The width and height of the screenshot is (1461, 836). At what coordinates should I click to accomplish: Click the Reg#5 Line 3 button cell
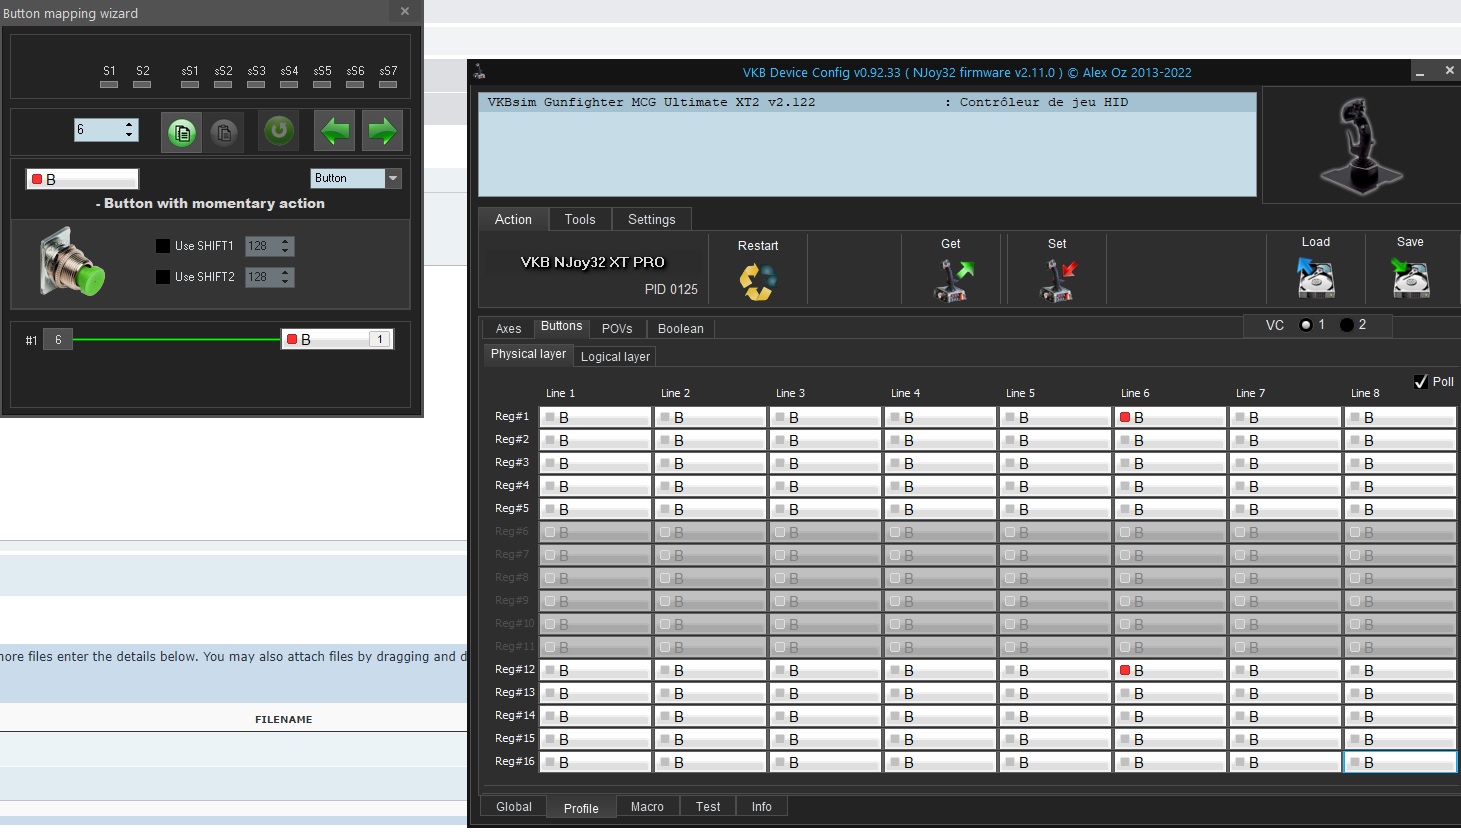826,509
